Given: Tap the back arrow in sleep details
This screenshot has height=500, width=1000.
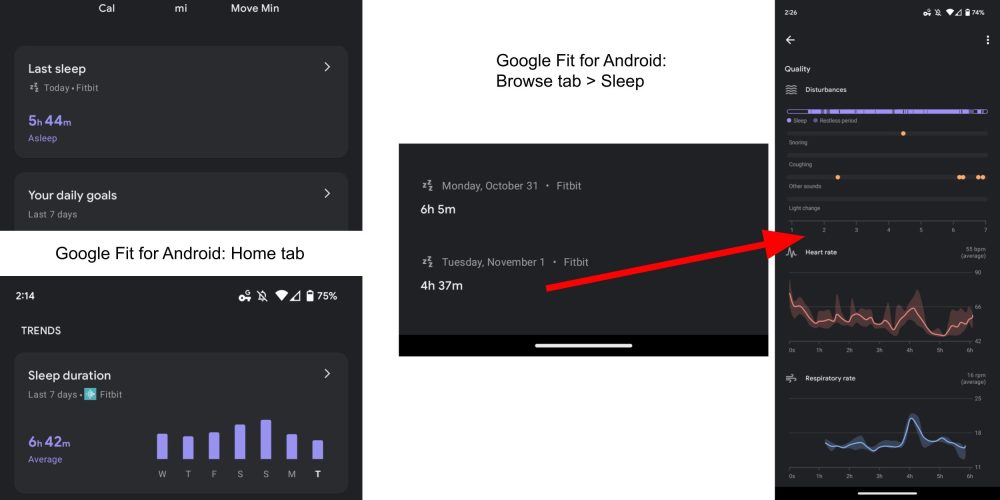Looking at the screenshot, I should tap(790, 40).
